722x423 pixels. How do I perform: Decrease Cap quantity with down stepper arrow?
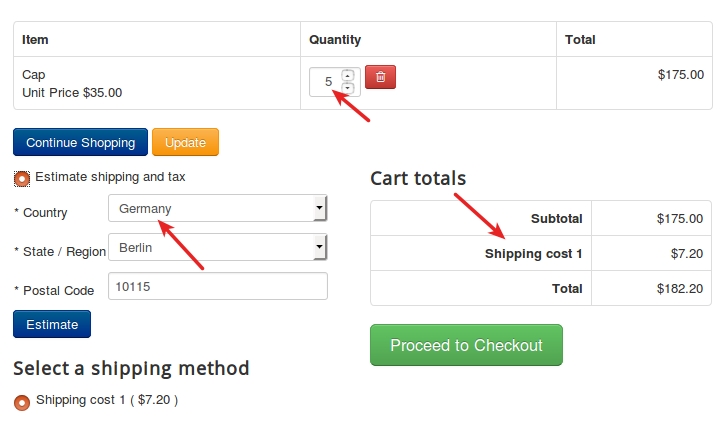click(348, 88)
